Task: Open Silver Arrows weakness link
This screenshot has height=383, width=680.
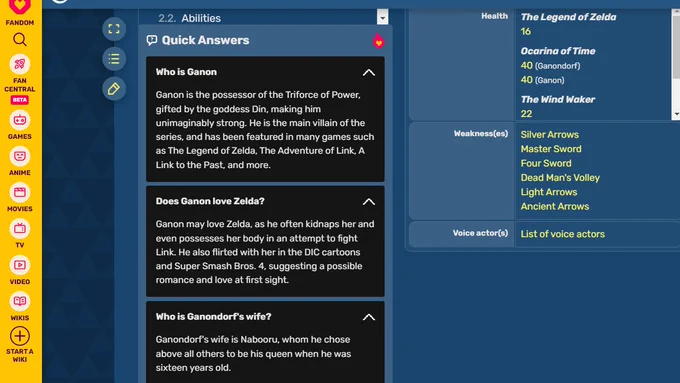Action: click(x=549, y=134)
